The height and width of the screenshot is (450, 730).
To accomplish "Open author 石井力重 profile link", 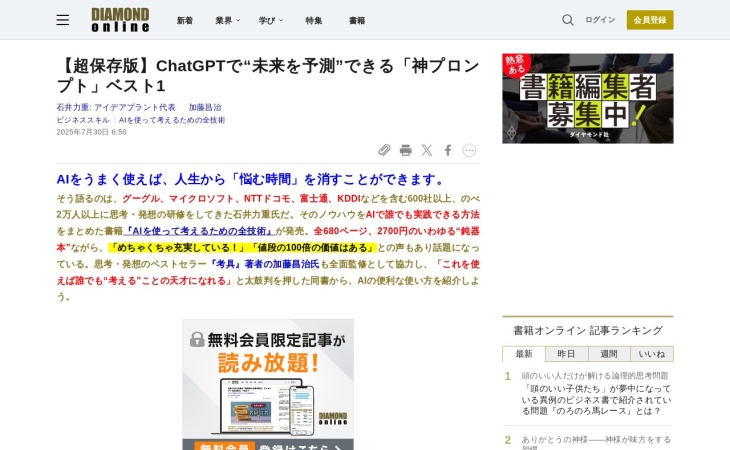I will 116,107.
